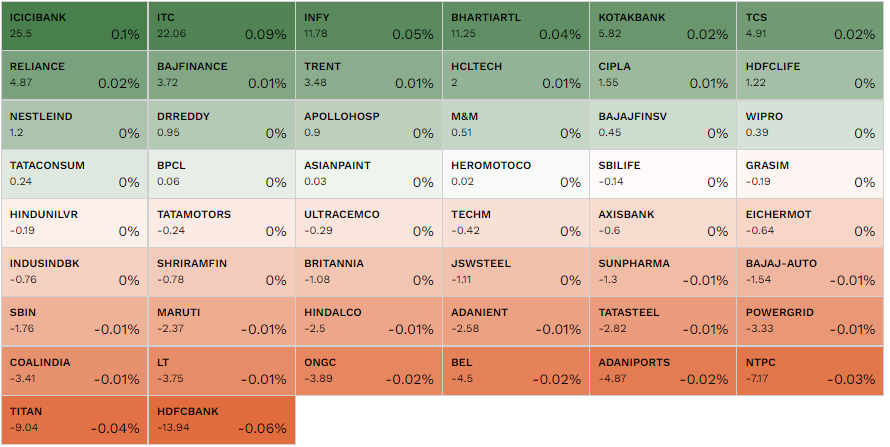Click the WIPRO tile
890x447 pixels.
[x=811, y=125]
